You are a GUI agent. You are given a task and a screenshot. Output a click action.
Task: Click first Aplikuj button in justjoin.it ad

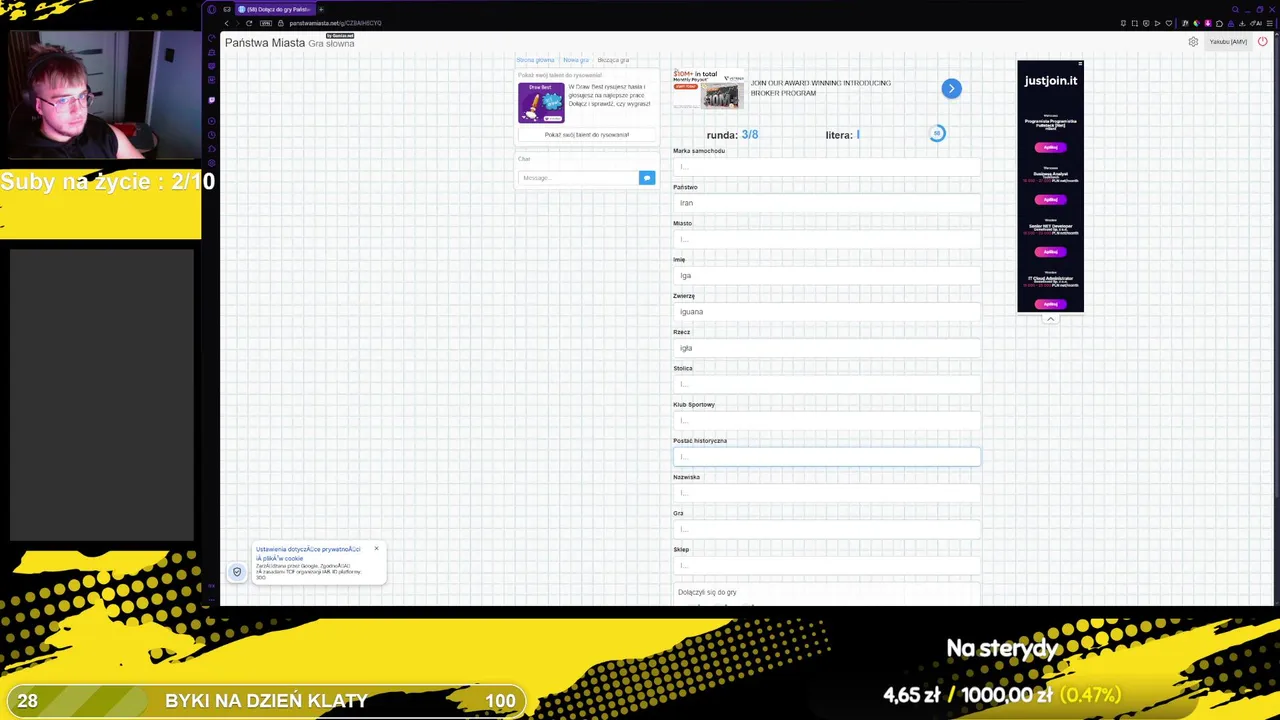point(1050,147)
